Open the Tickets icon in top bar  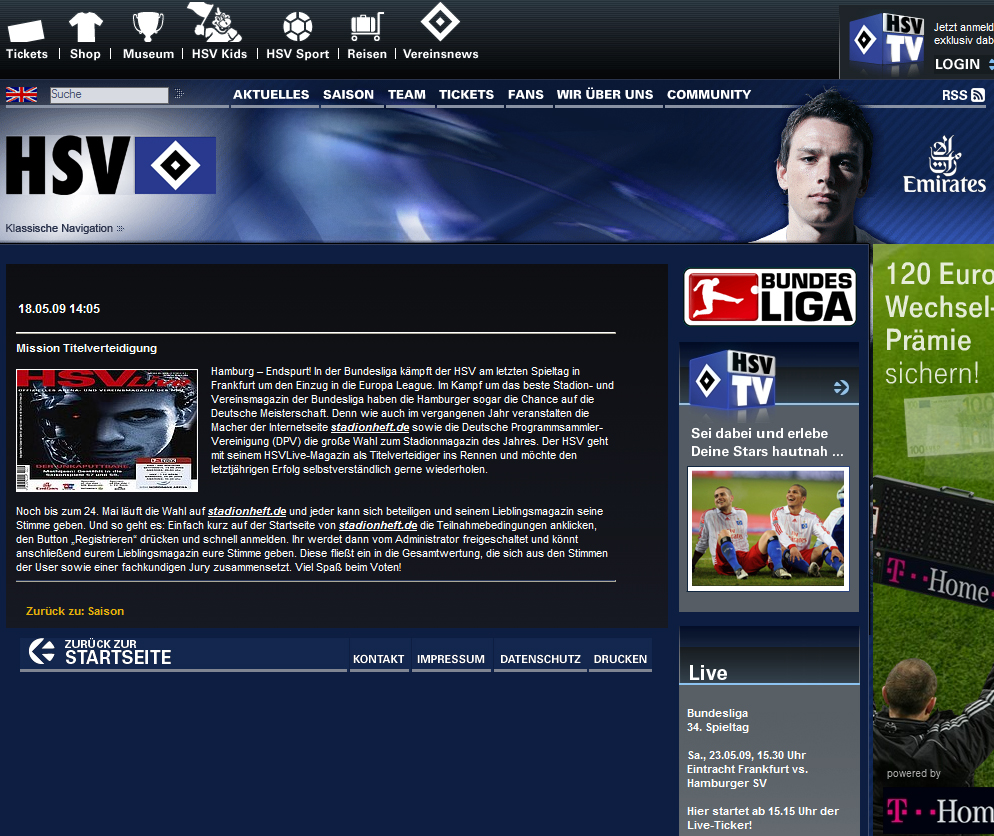click(26, 31)
